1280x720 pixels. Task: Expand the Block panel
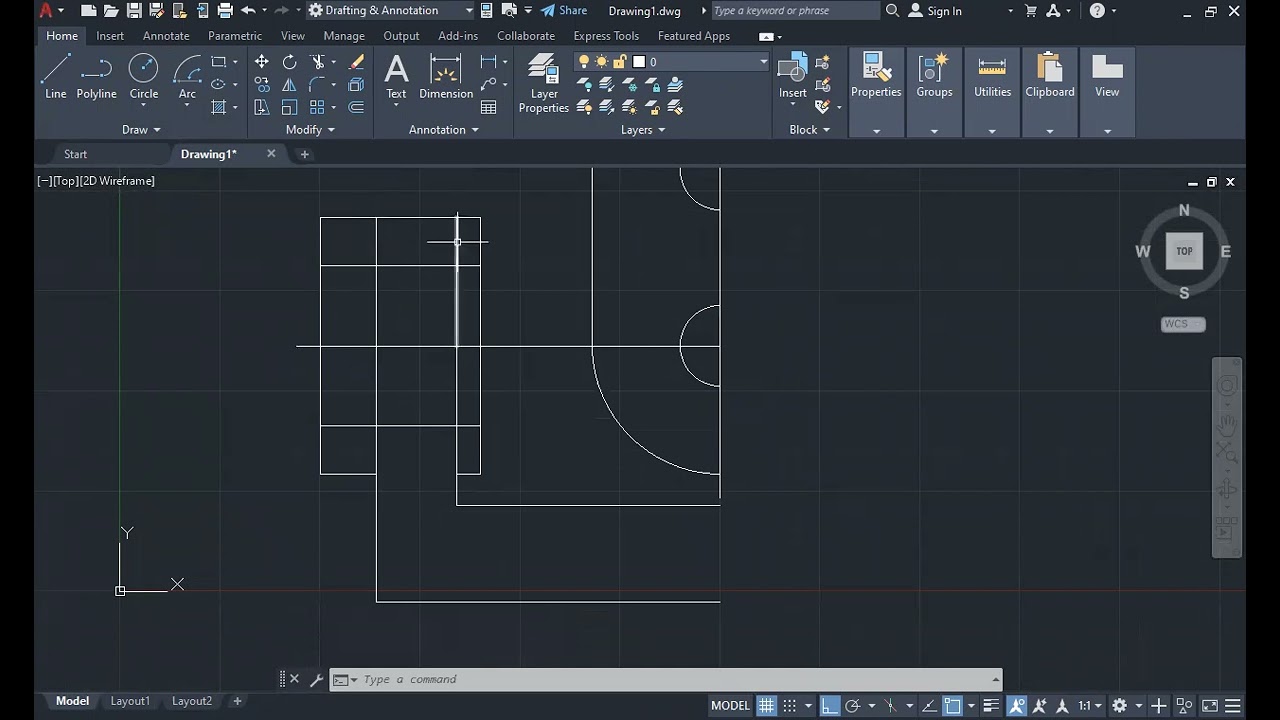[x=810, y=130]
